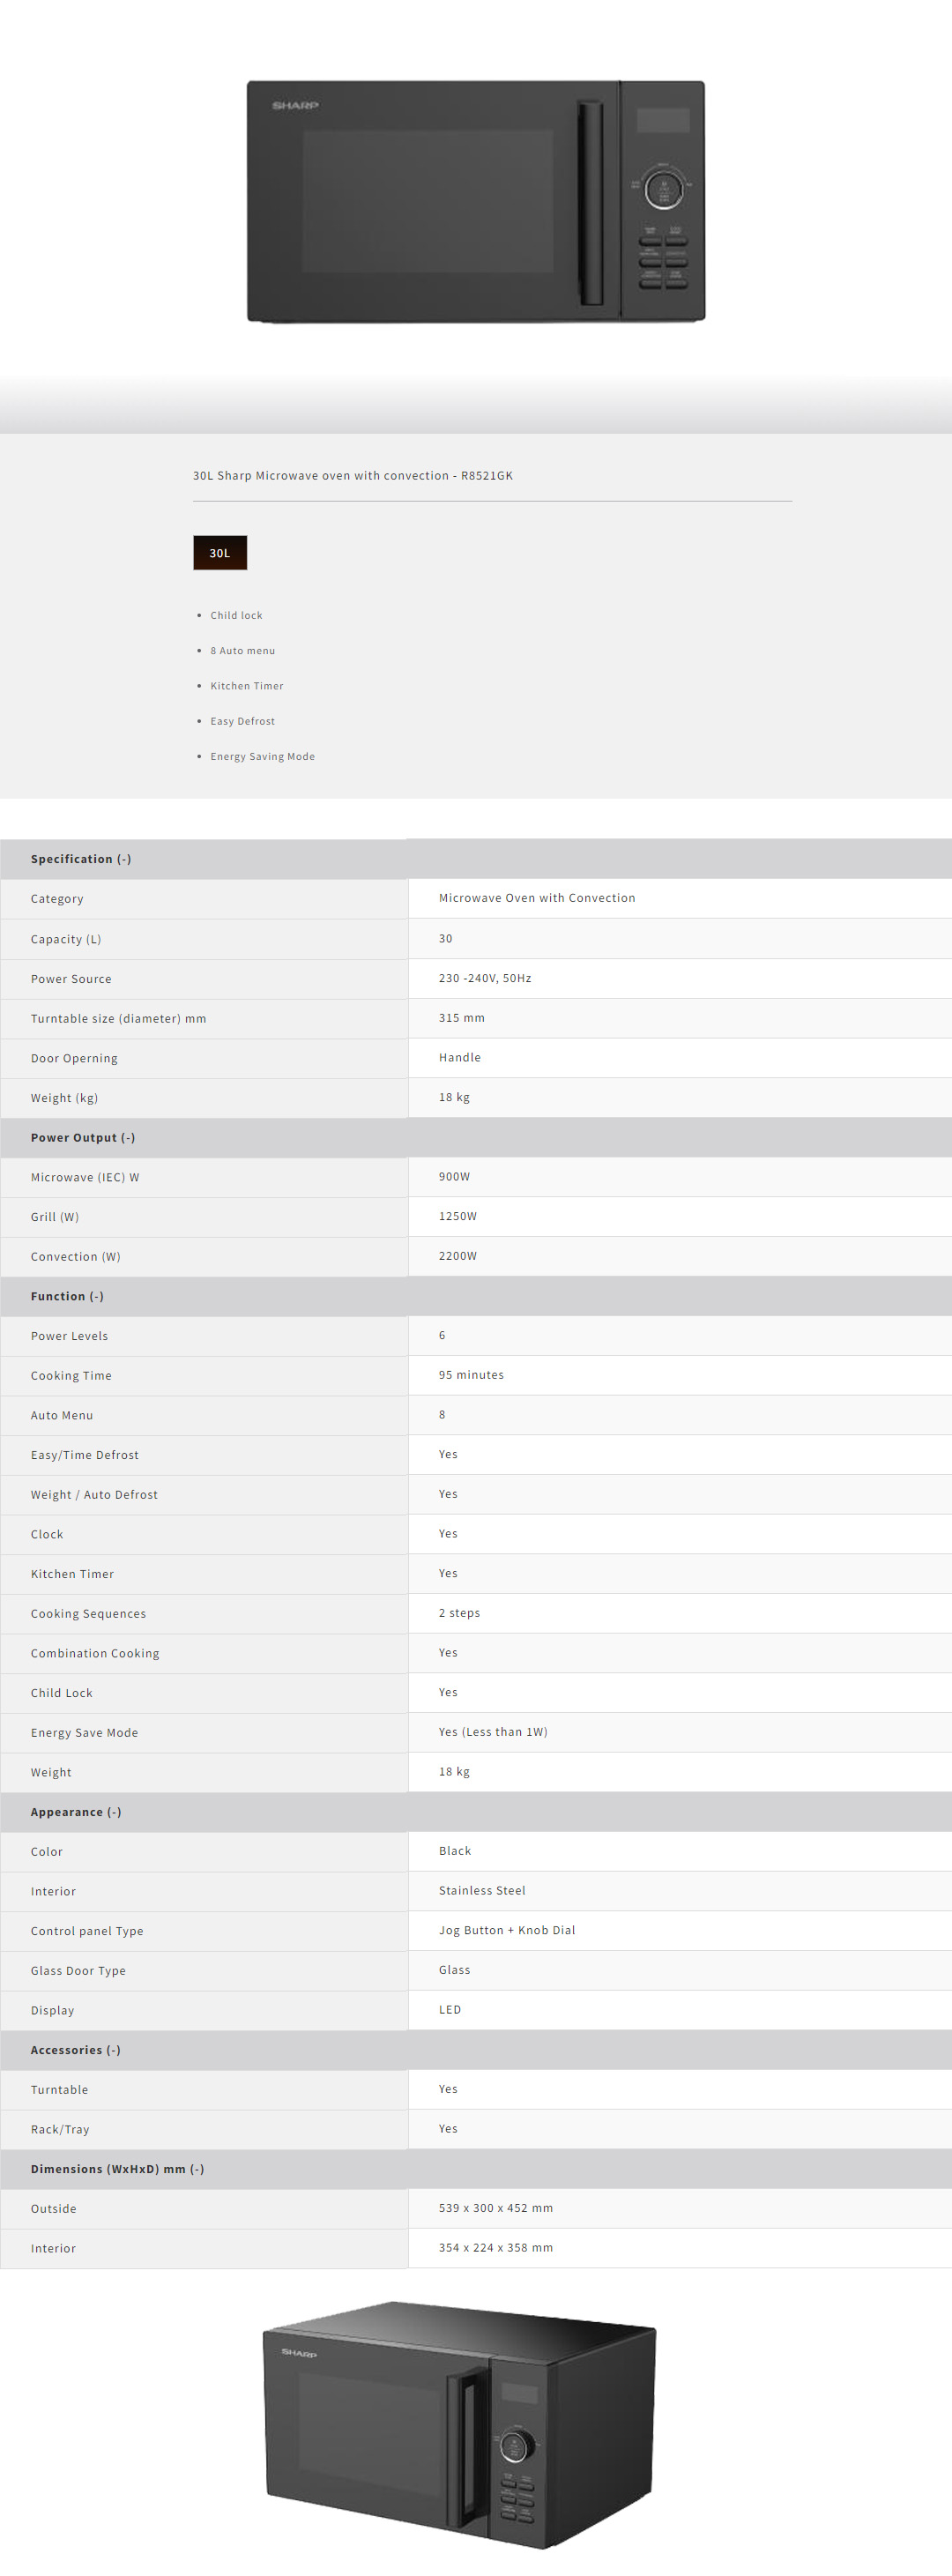Image resolution: width=952 pixels, height=2576 pixels.
Task: Click the Outside dimensions 539 x 300 x 452 mm
Action: tap(496, 2208)
